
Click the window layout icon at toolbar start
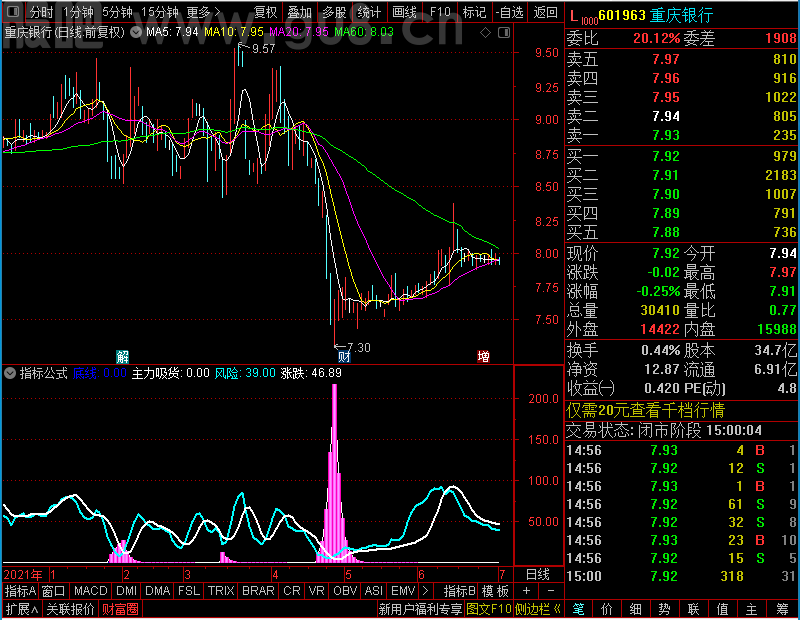pos(13,11)
